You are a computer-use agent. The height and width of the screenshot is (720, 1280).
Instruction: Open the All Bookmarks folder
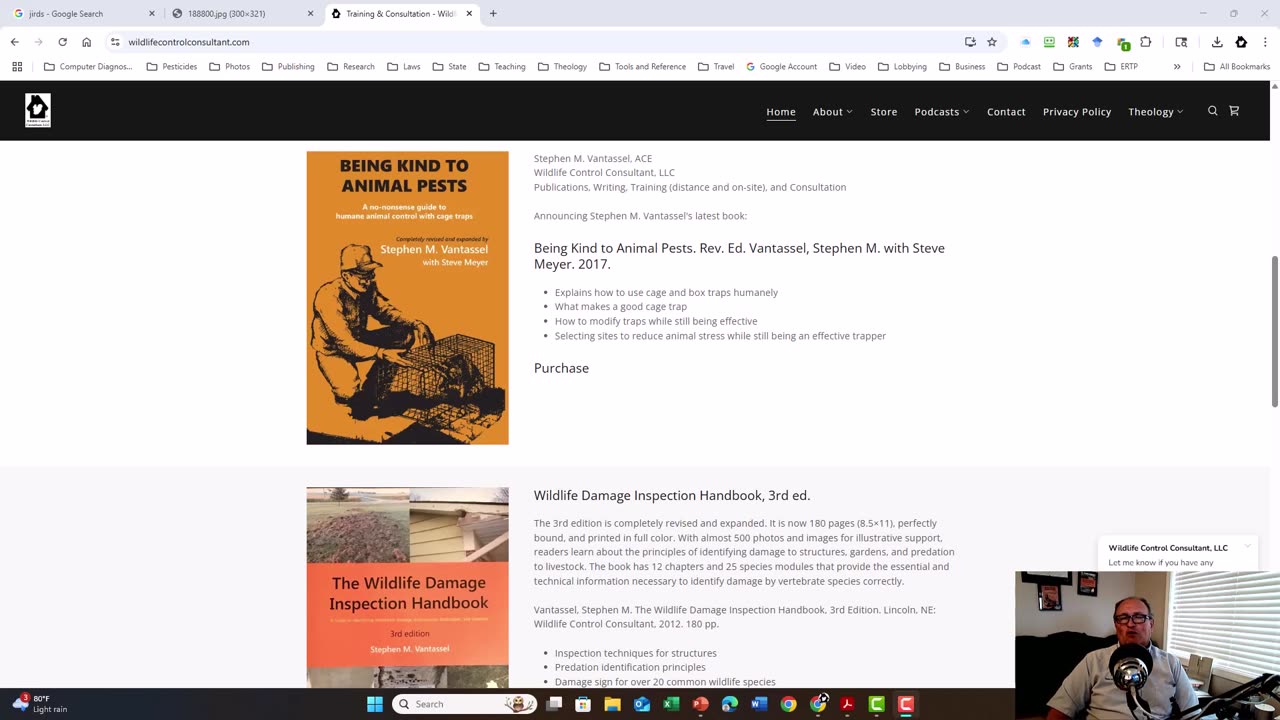tap(1236, 67)
